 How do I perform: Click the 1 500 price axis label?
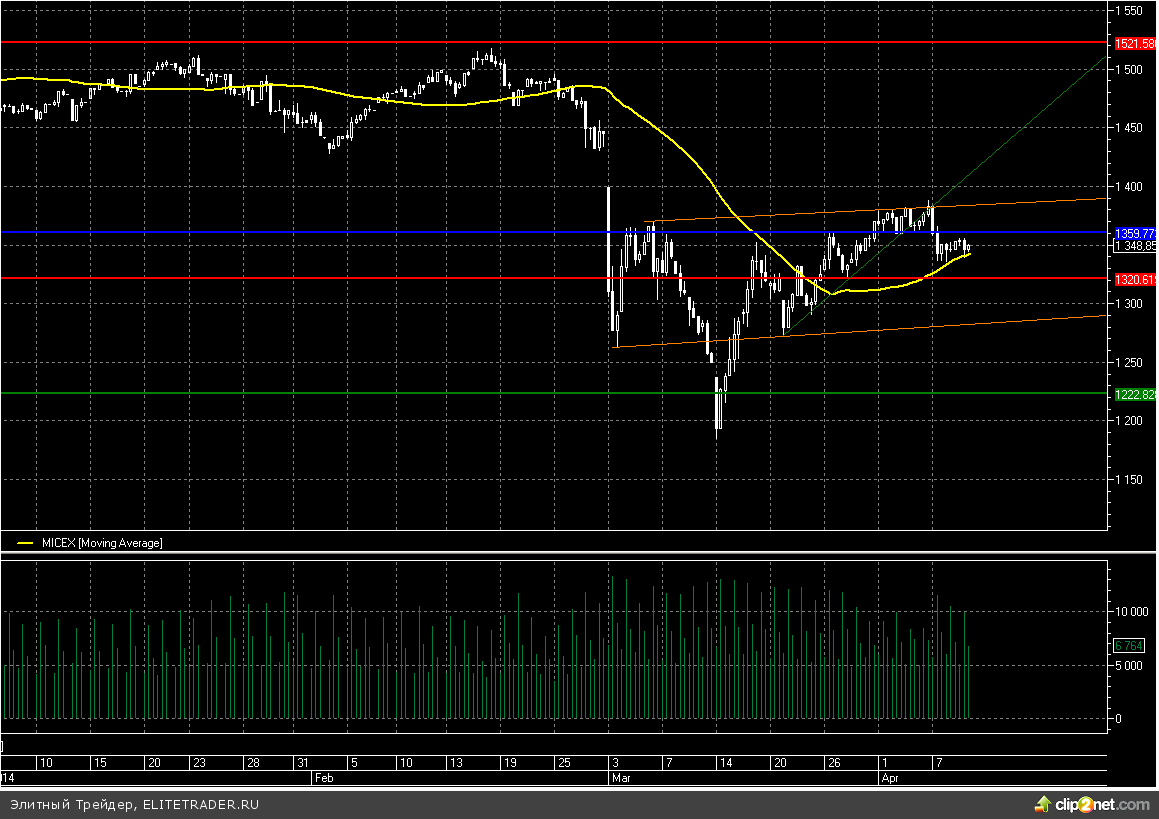[1129, 69]
